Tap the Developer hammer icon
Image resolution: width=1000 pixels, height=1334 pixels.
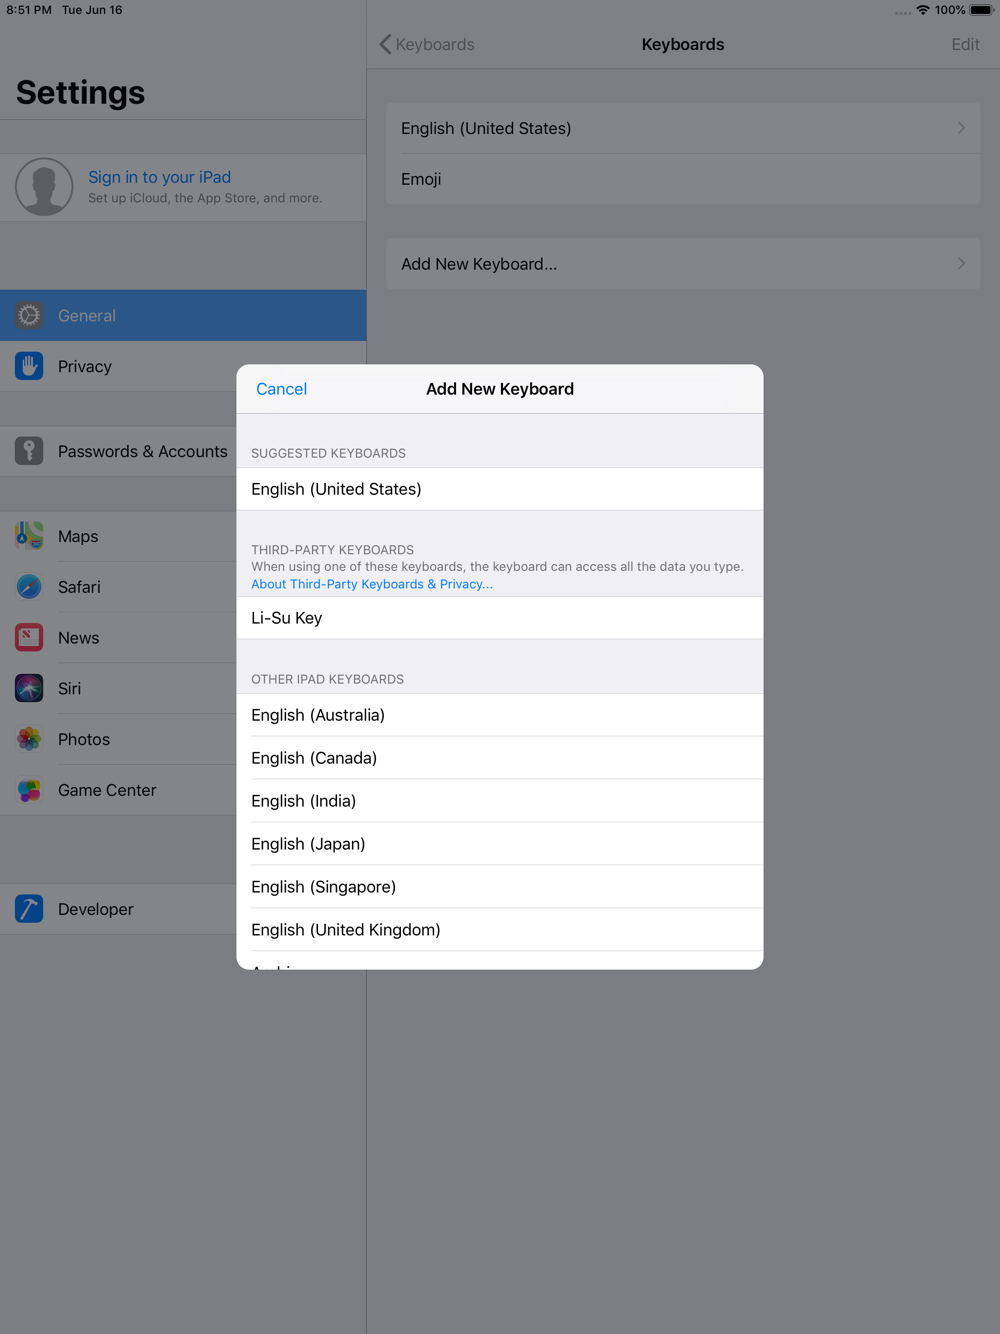point(29,909)
